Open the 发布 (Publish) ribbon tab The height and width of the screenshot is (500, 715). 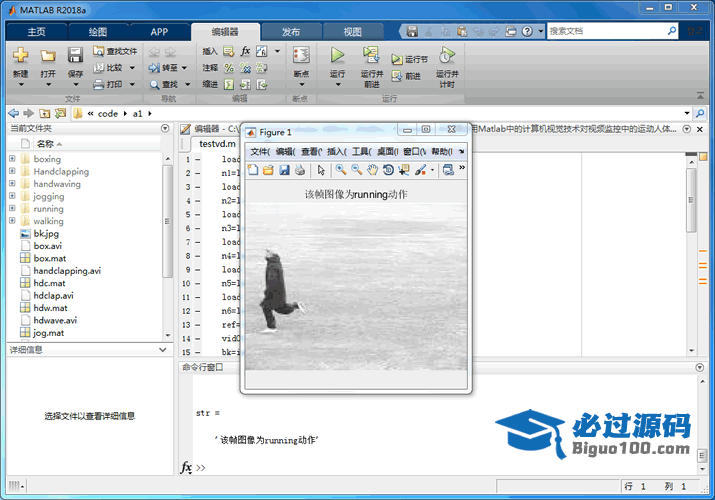[x=290, y=32]
